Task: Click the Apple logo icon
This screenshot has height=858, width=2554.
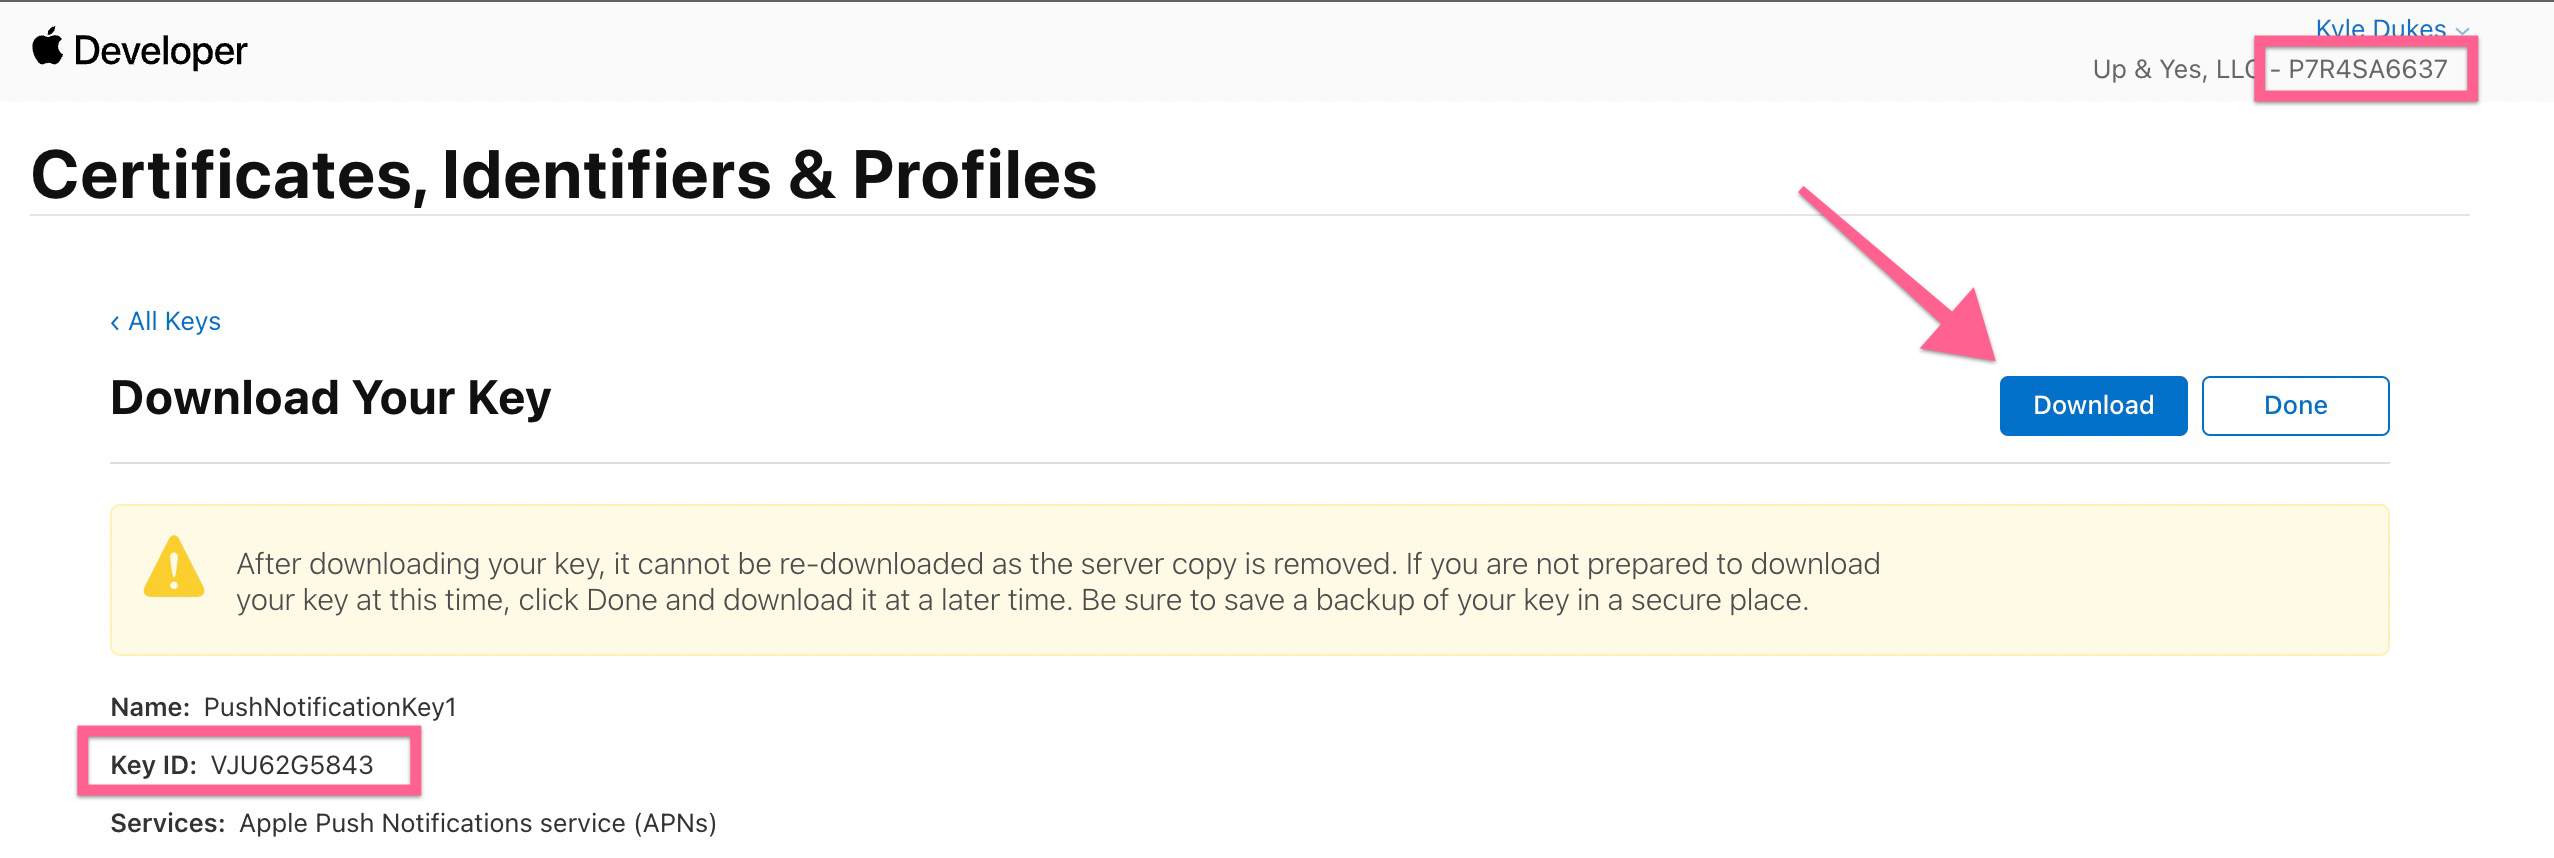Action: pyautogui.click(x=47, y=47)
